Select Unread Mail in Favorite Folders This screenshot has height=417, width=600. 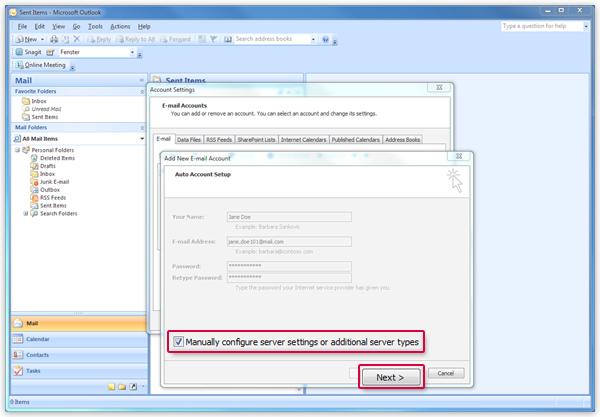42,109
